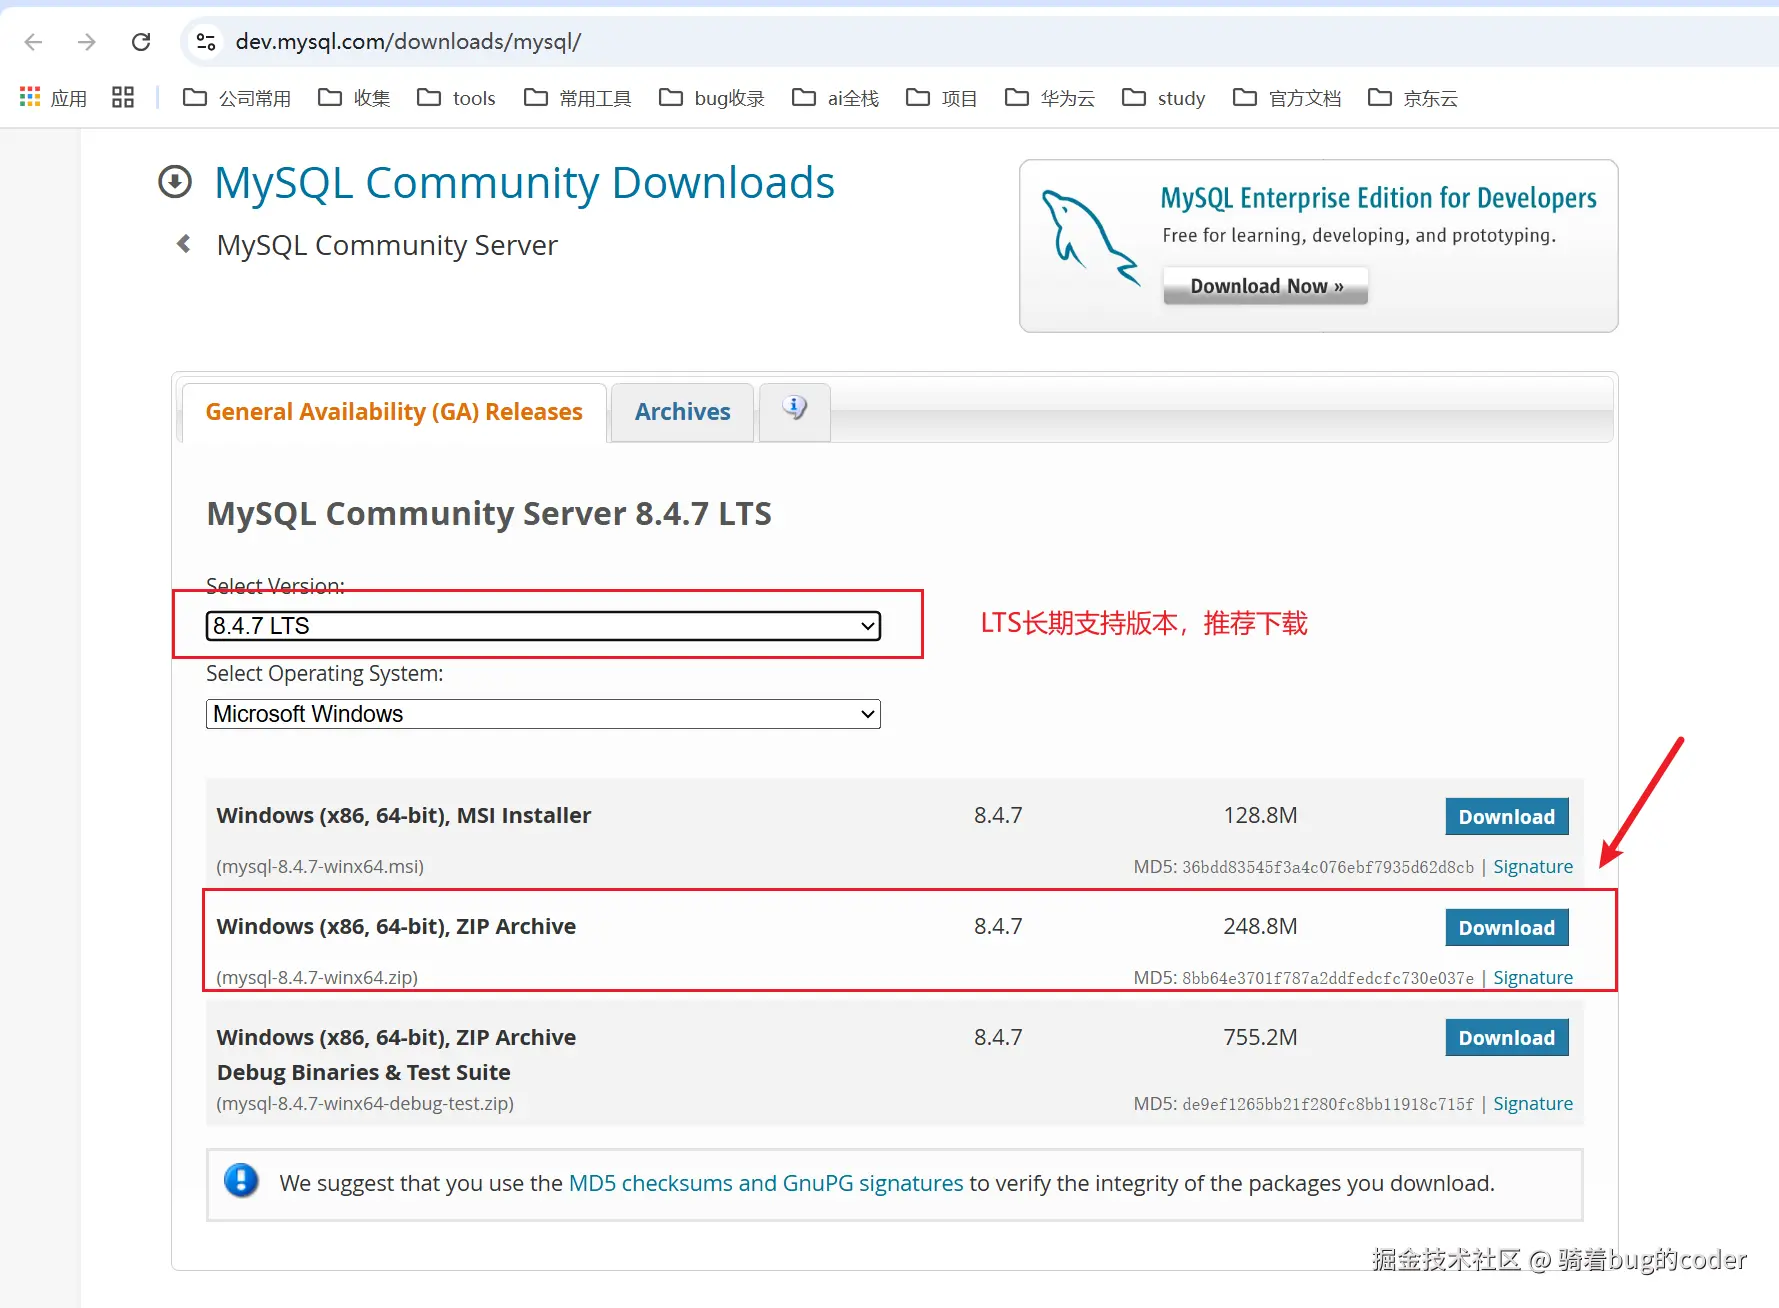The width and height of the screenshot is (1779, 1308).
Task: Open the 收集 bookmark folder
Action: (x=354, y=98)
